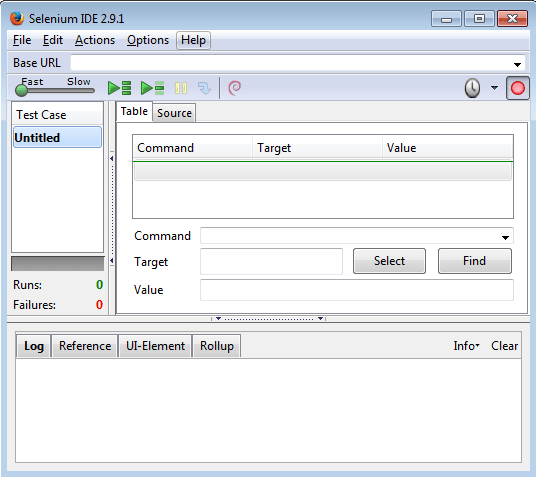Viewport: 536px width, 477px height.
Task: Close the Selenium IDE window
Action: (x=512, y=18)
